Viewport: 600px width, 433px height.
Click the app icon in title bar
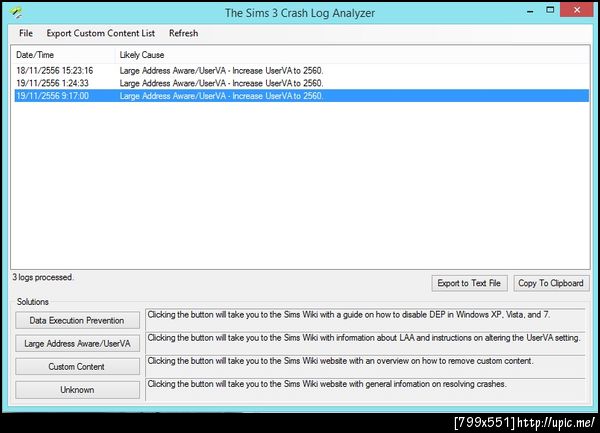16,13
